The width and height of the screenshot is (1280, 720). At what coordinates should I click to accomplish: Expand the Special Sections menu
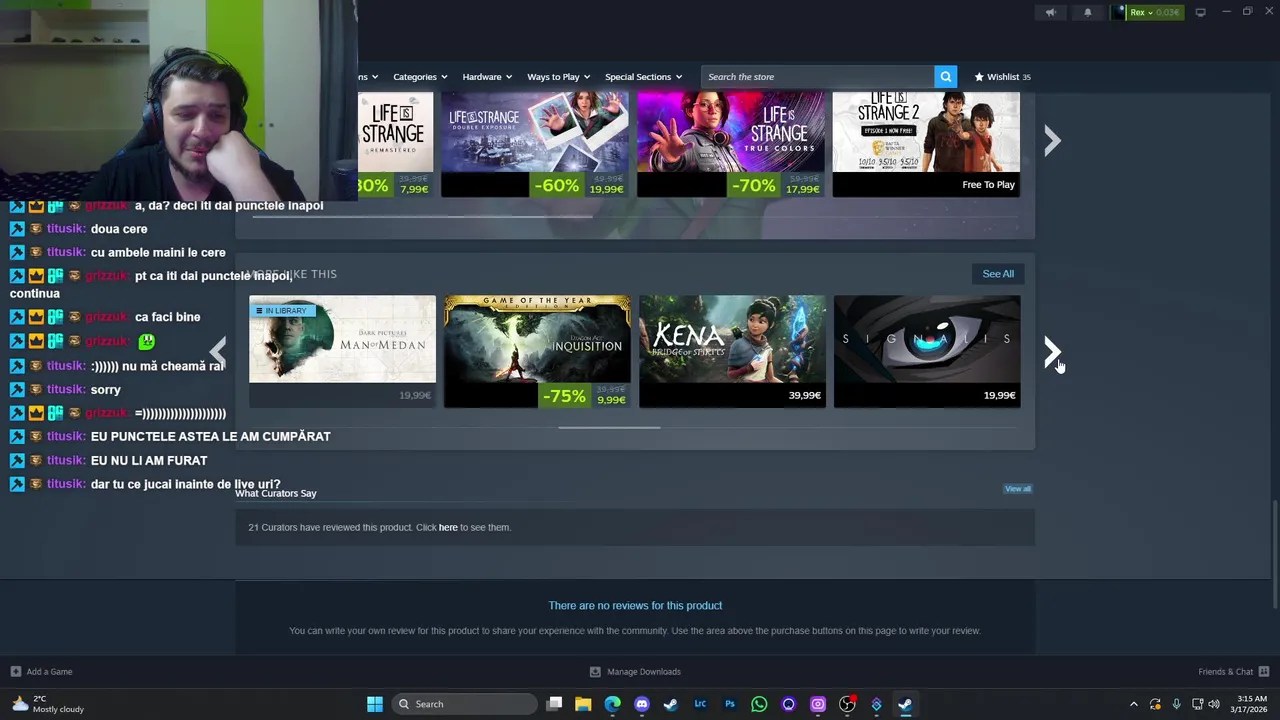click(642, 77)
